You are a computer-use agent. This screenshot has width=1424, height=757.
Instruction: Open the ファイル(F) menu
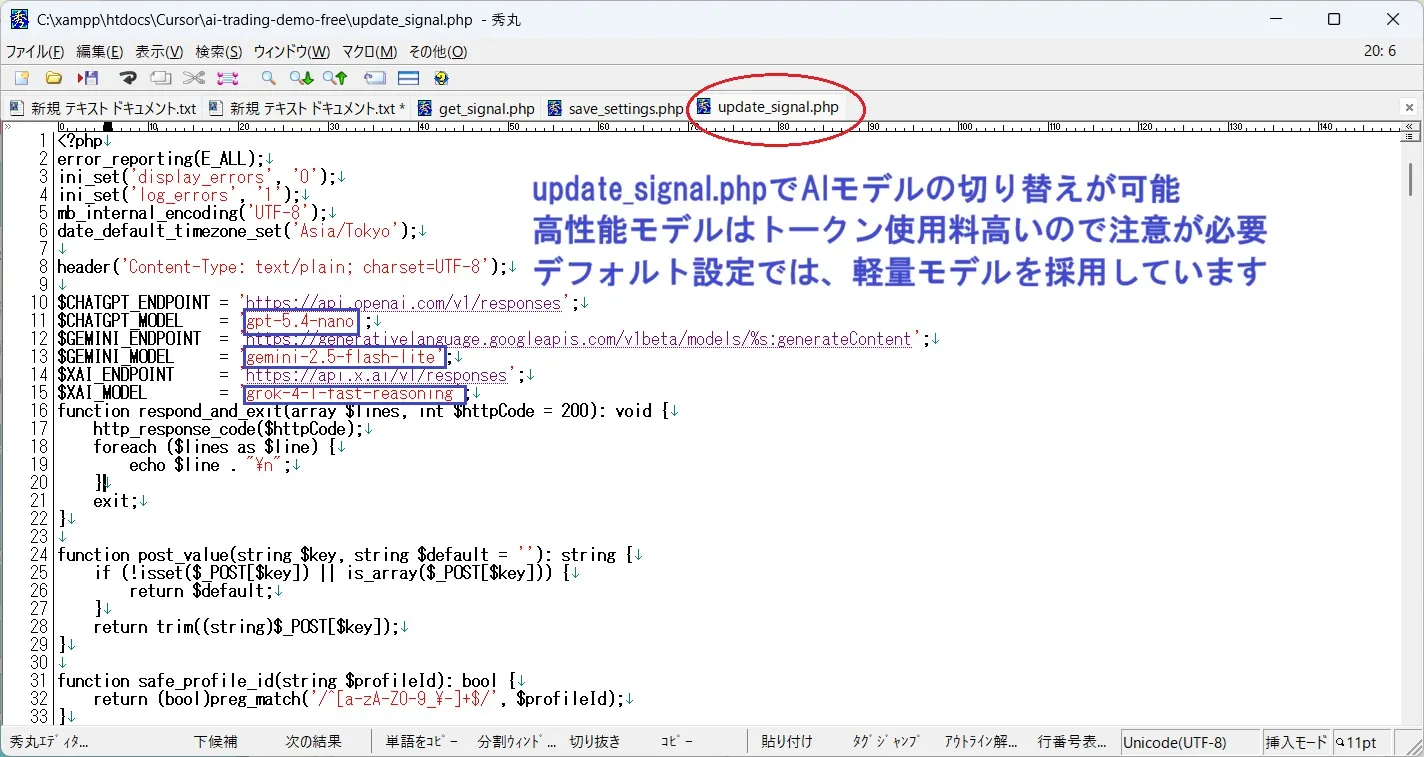pos(35,52)
